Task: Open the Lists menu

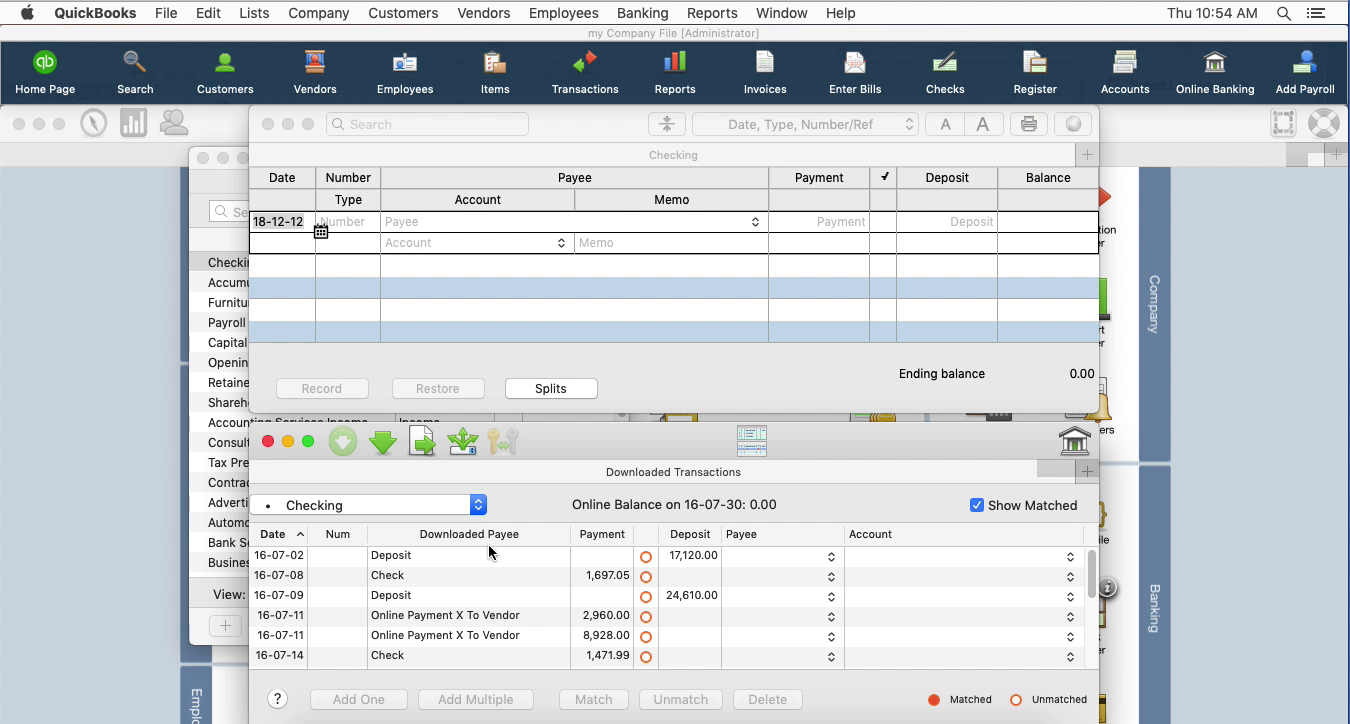Action: click(254, 13)
